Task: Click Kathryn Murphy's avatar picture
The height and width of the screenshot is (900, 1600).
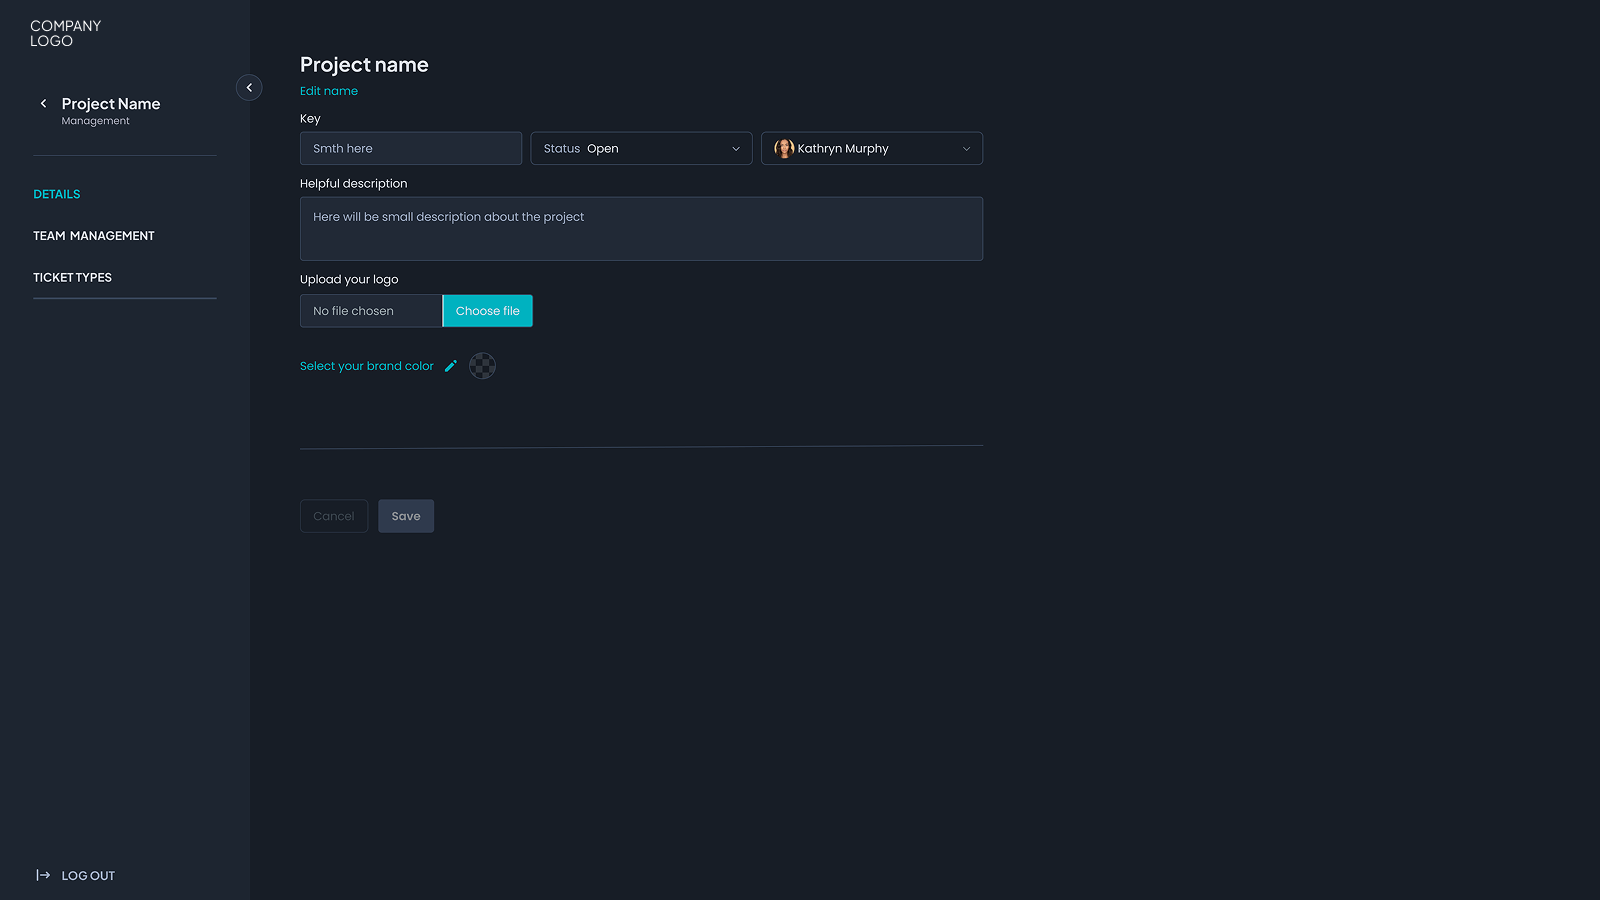Action: click(x=784, y=149)
